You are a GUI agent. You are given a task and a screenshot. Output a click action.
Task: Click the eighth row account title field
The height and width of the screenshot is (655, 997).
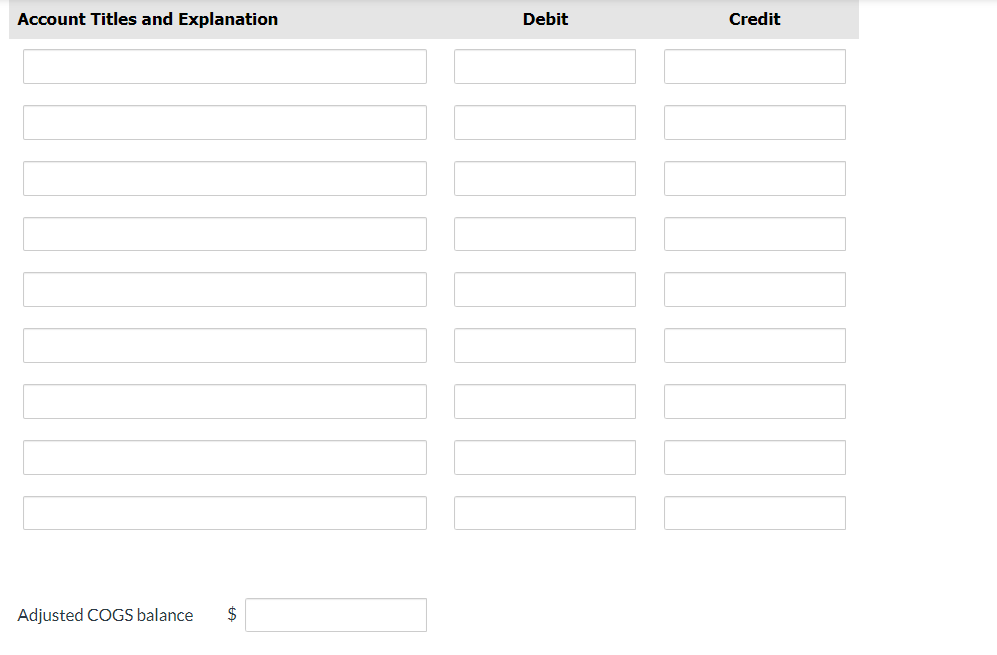[x=224, y=457]
